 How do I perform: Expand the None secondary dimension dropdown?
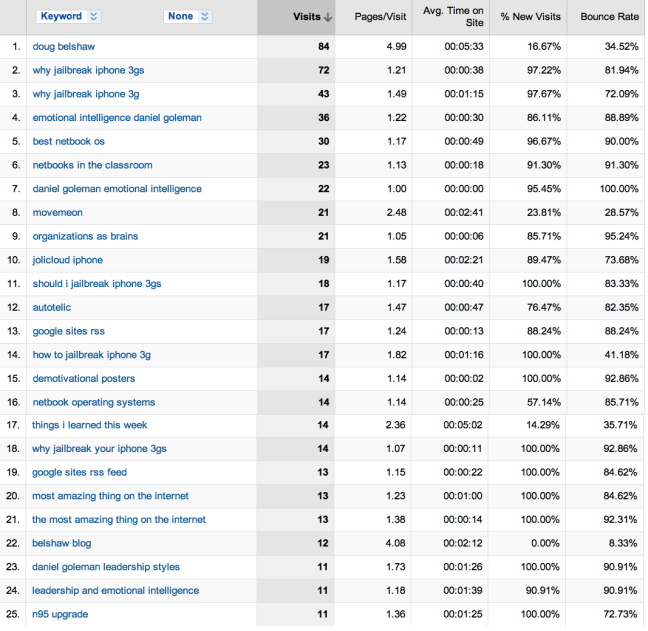click(x=188, y=16)
